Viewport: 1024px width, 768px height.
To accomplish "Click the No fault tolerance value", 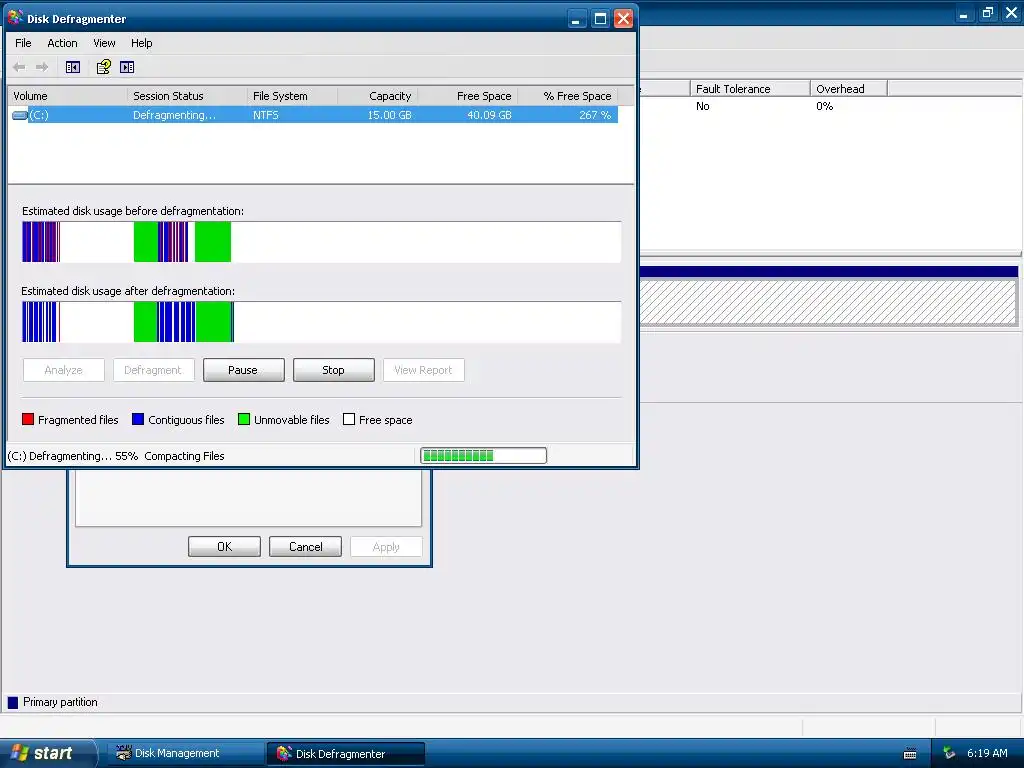I will 703,106.
